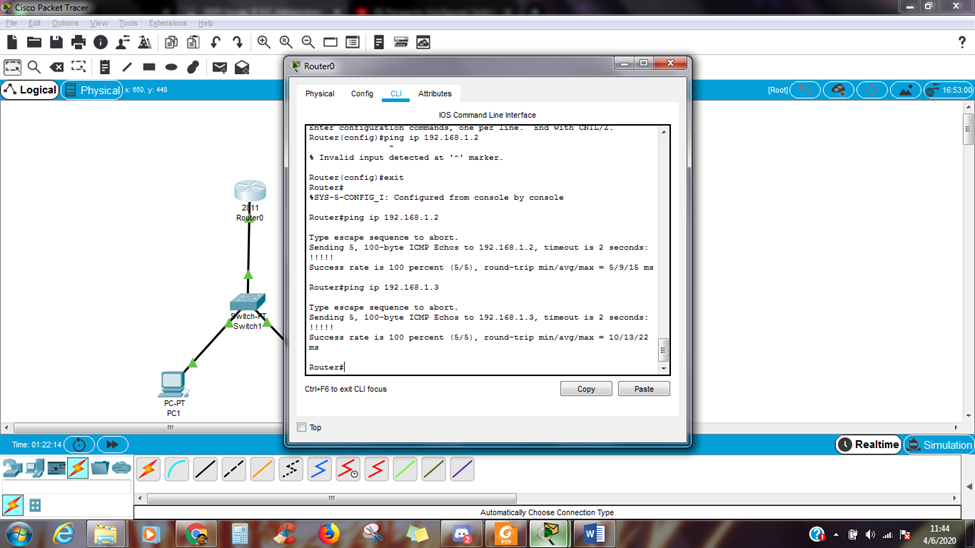Choose the blue coaxial cable
This screenshot has height=548, width=975.
click(x=319, y=469)
